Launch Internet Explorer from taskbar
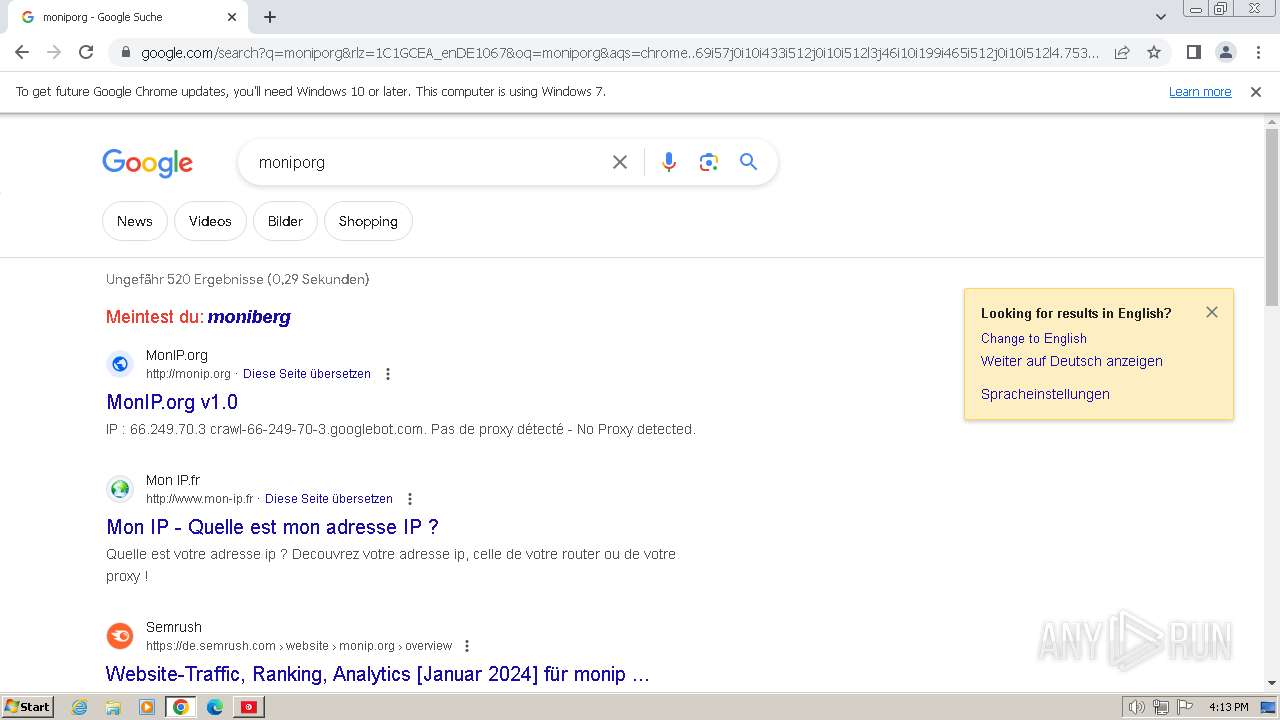 click(x=80, y=707)
